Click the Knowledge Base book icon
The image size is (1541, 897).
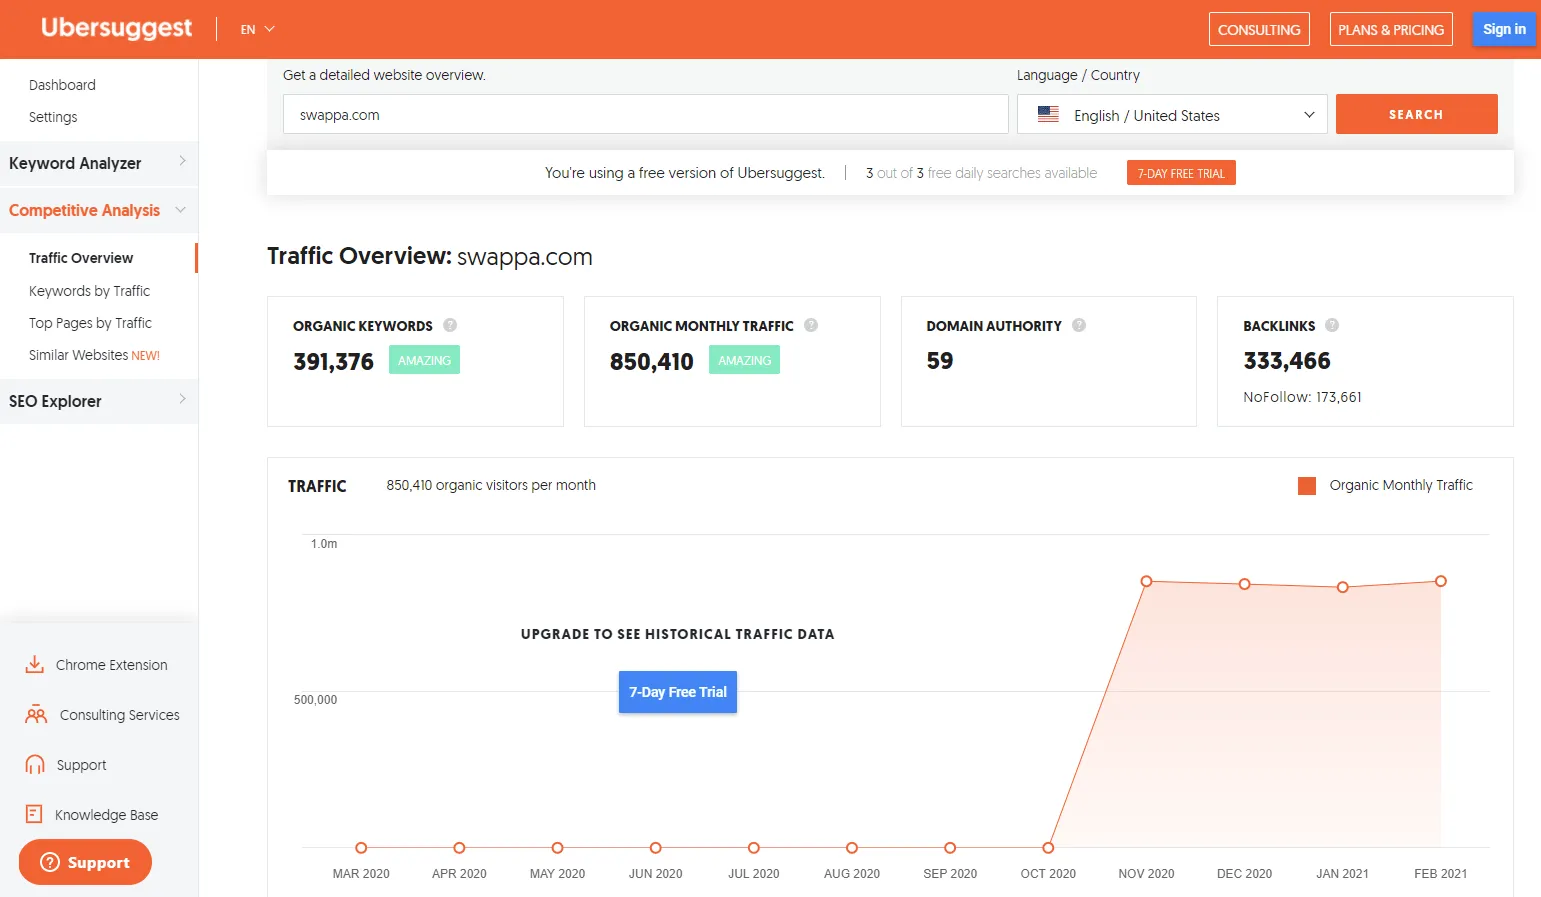coord(34,814)
